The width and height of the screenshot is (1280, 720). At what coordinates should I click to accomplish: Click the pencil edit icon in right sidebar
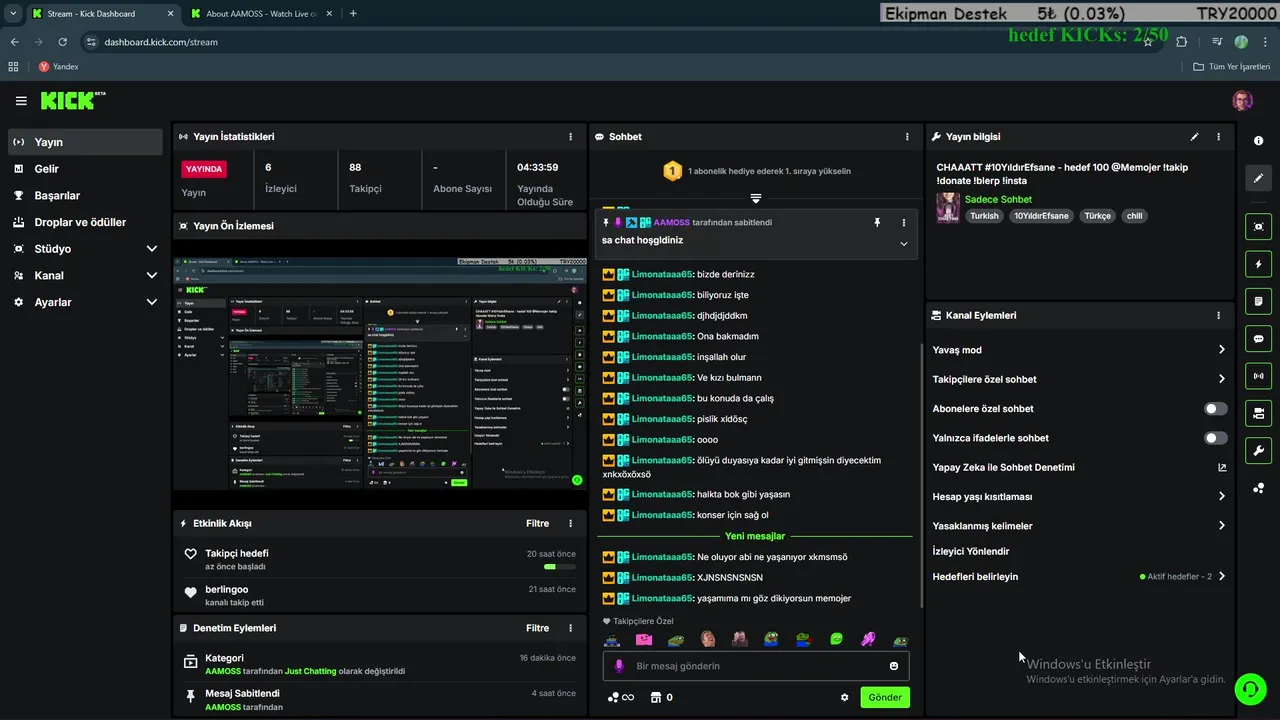(1259, 178)
